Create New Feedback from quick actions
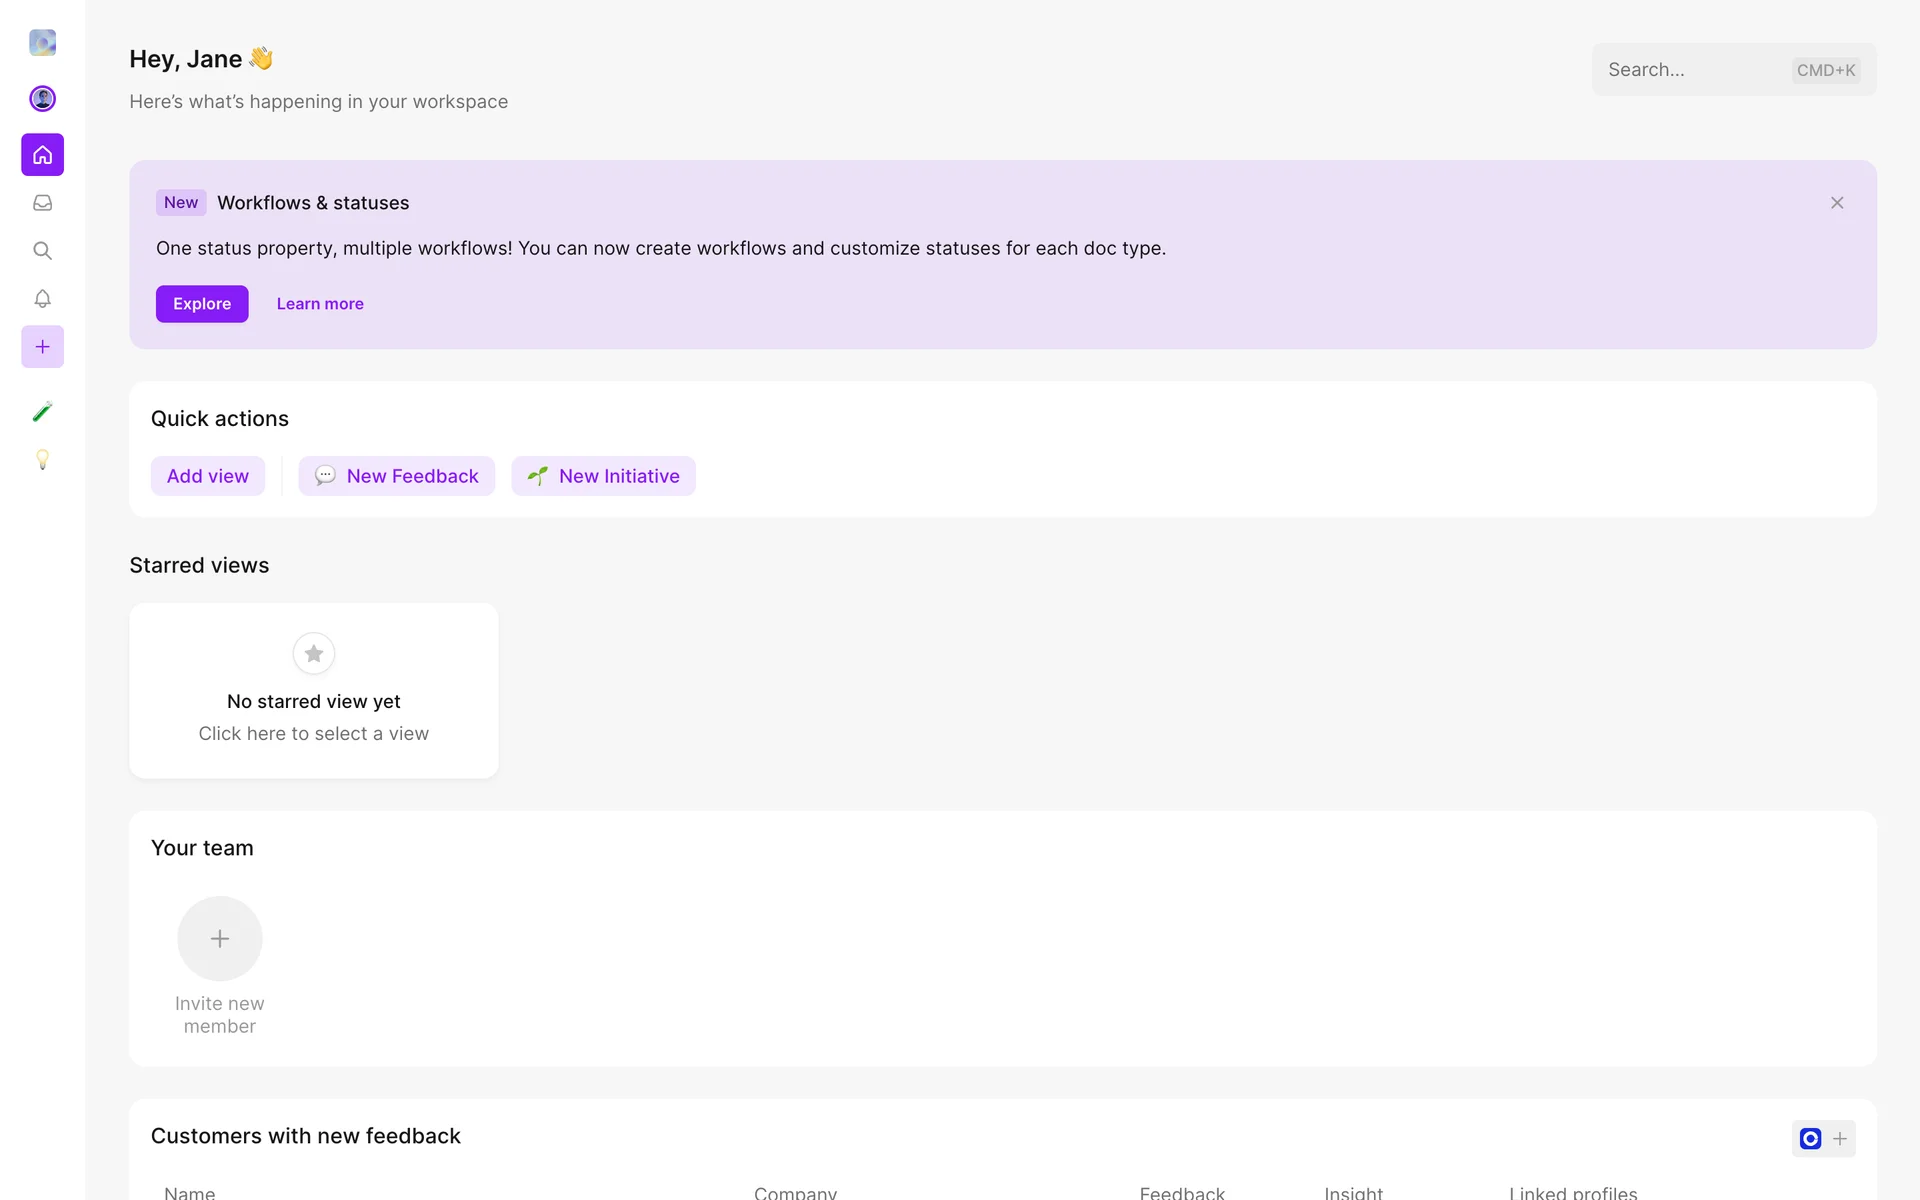This screenshot has height=1200, width=1920. (x=397, y=476)
